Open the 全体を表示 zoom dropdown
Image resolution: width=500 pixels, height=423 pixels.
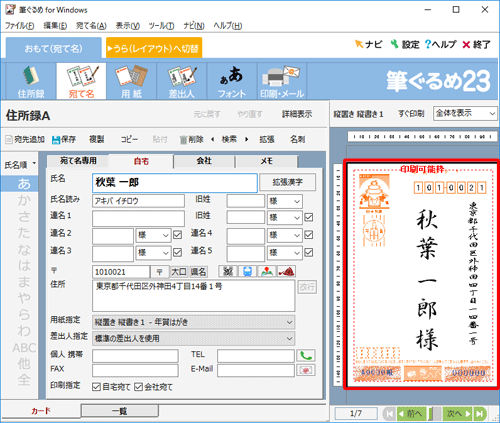coord(465,113)
